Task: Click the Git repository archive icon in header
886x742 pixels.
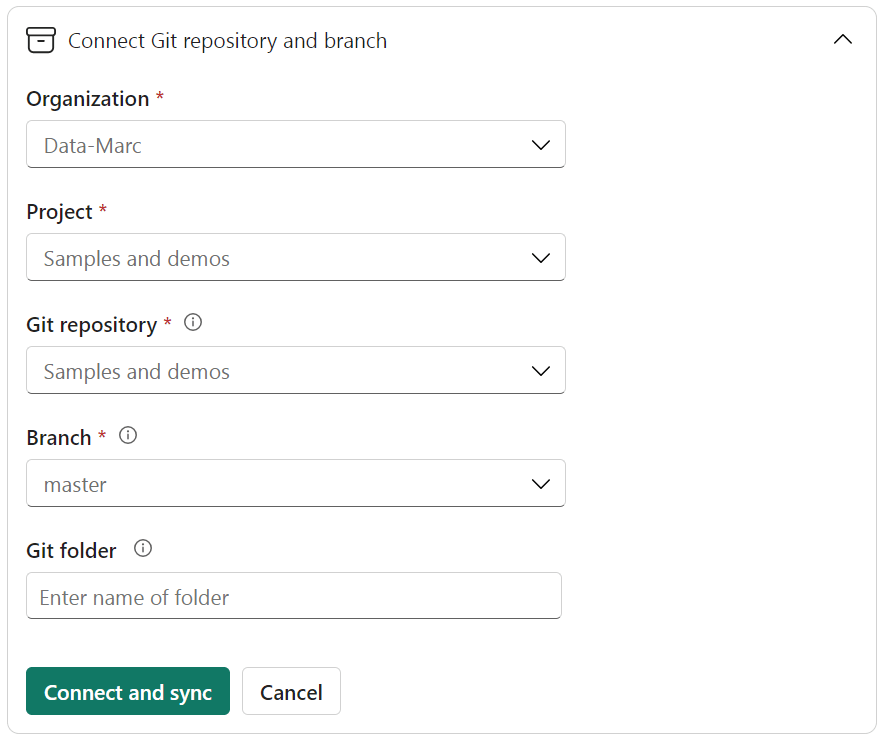Action: click(x=41, y=40)
